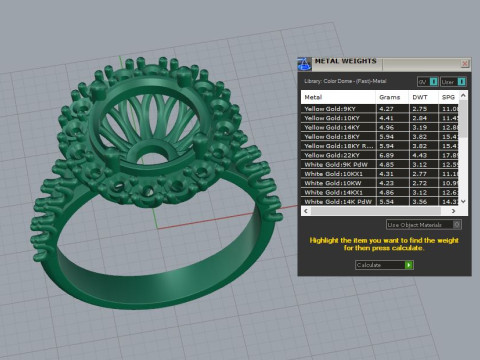Select the Yellow Gold:22KY row
The image size is (480, 360).
(x=380, y=155)
